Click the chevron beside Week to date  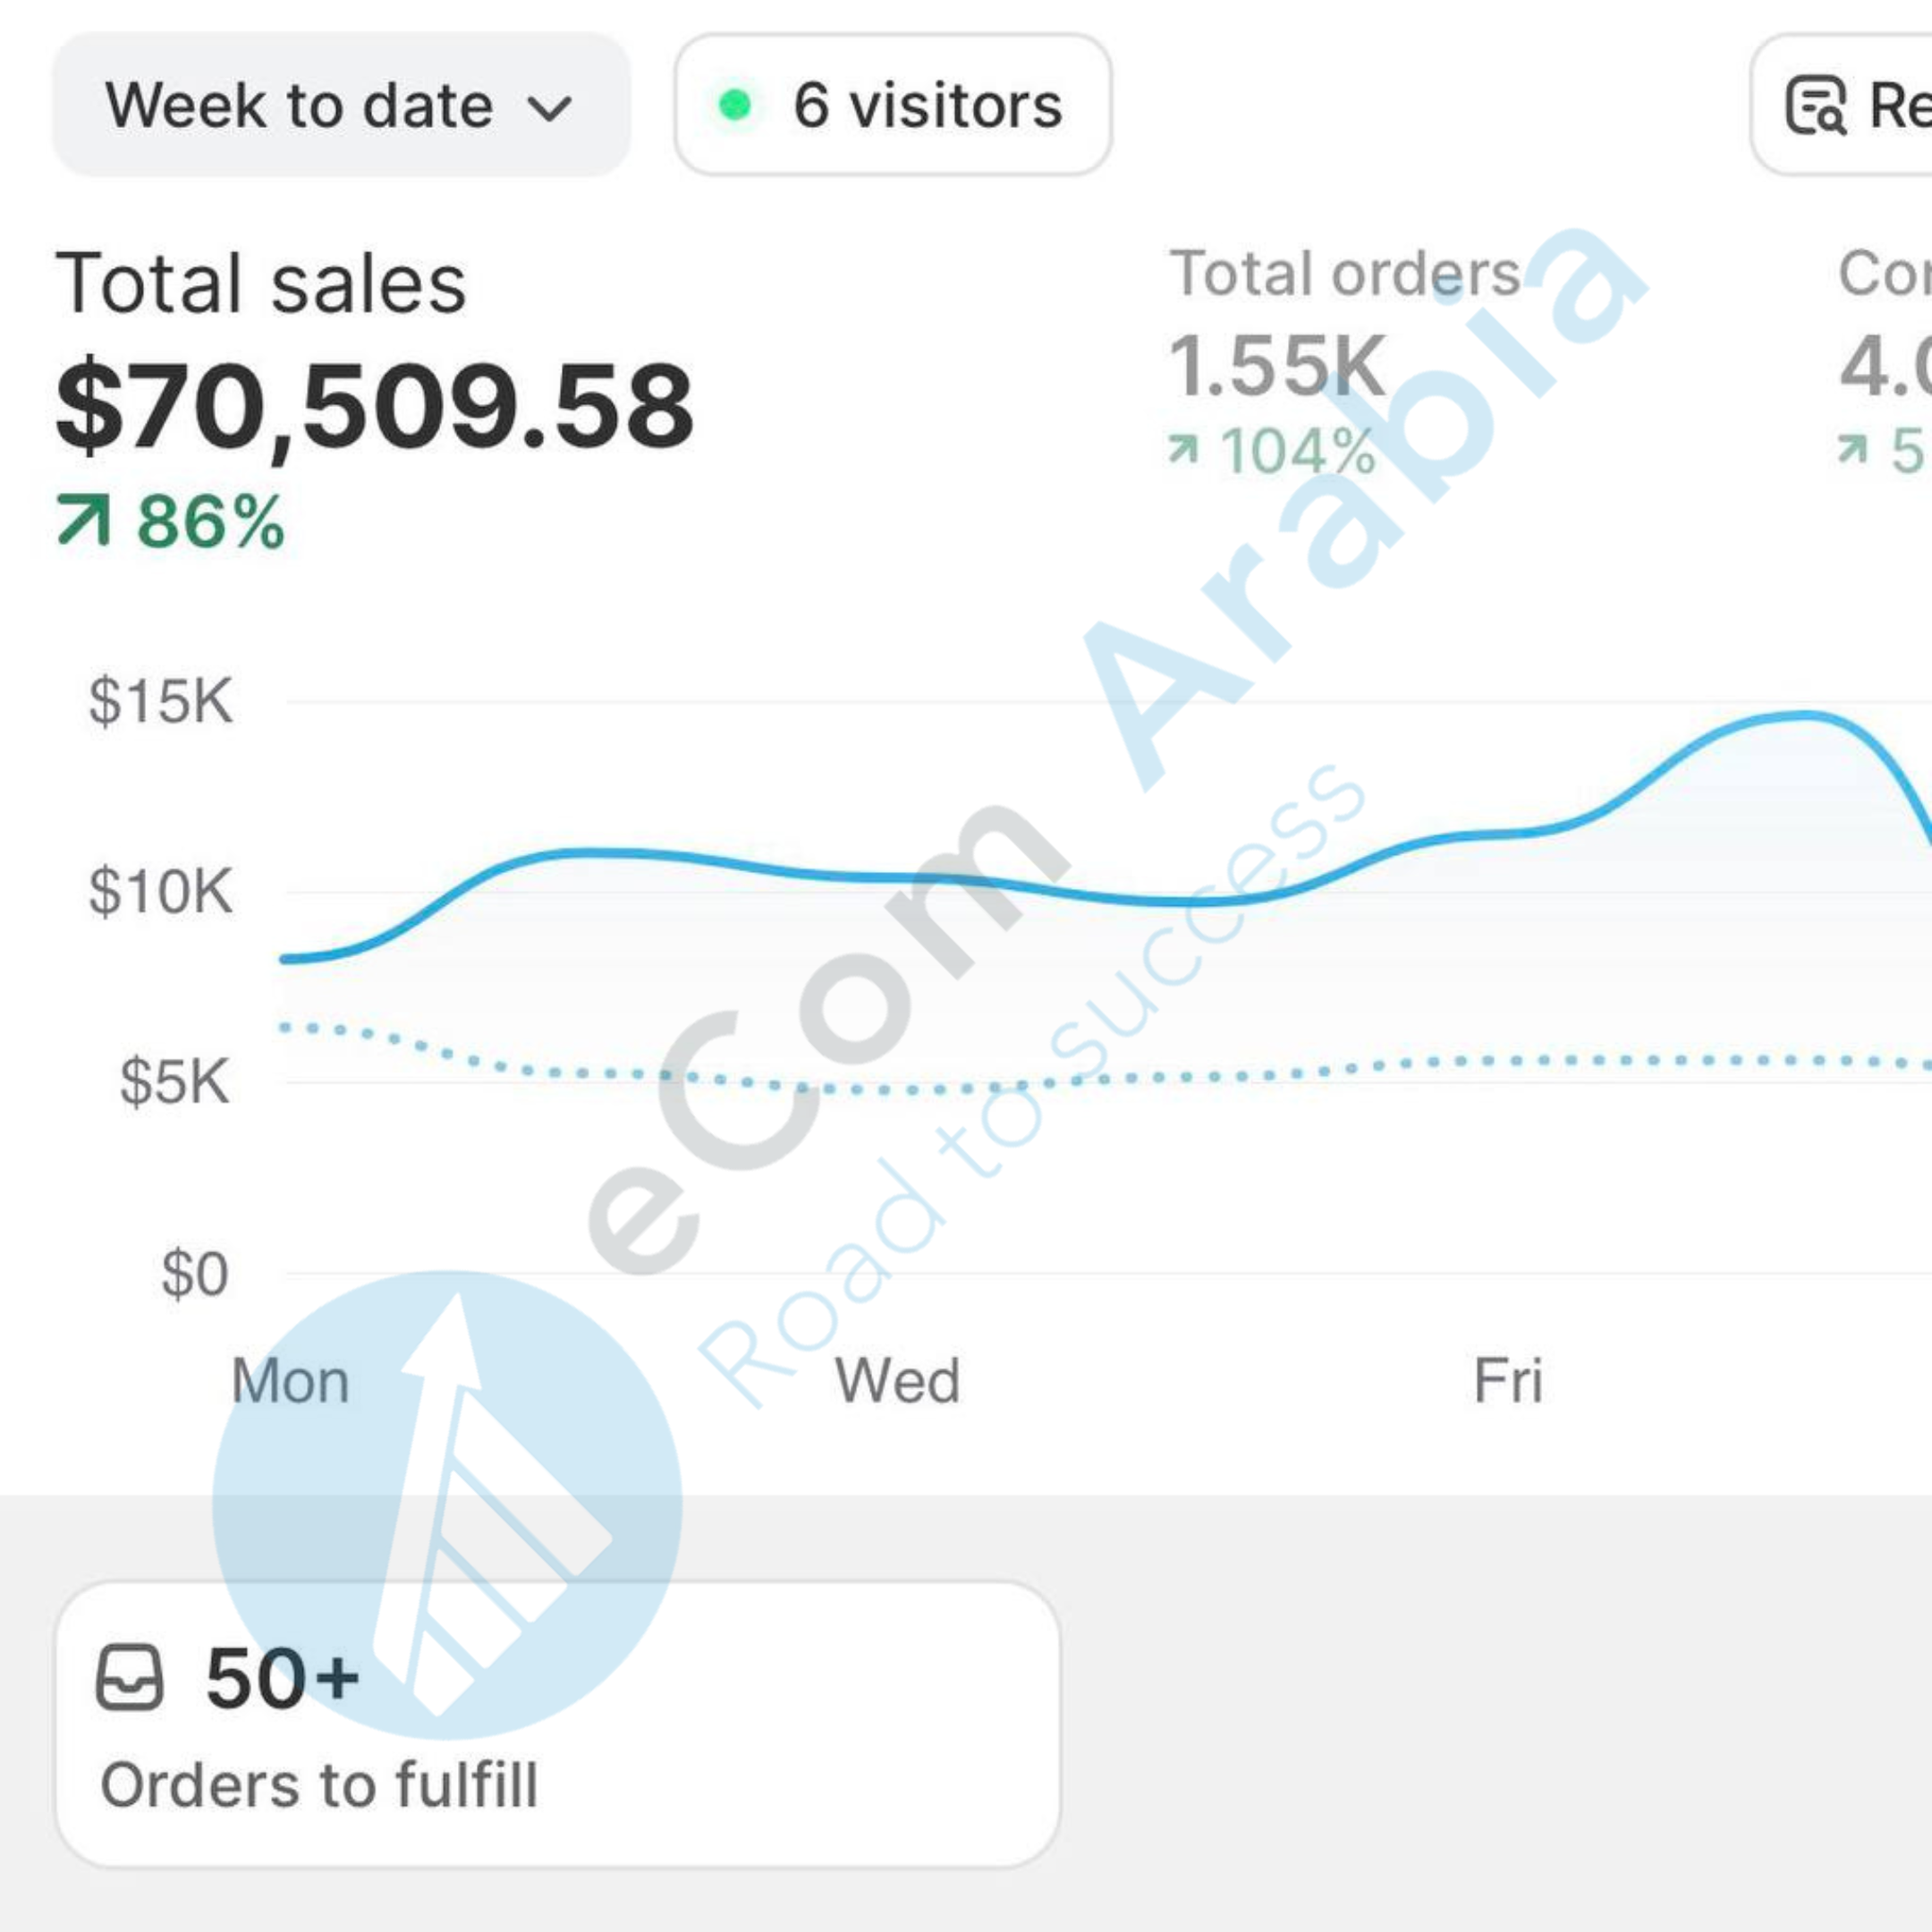point(549,108)
